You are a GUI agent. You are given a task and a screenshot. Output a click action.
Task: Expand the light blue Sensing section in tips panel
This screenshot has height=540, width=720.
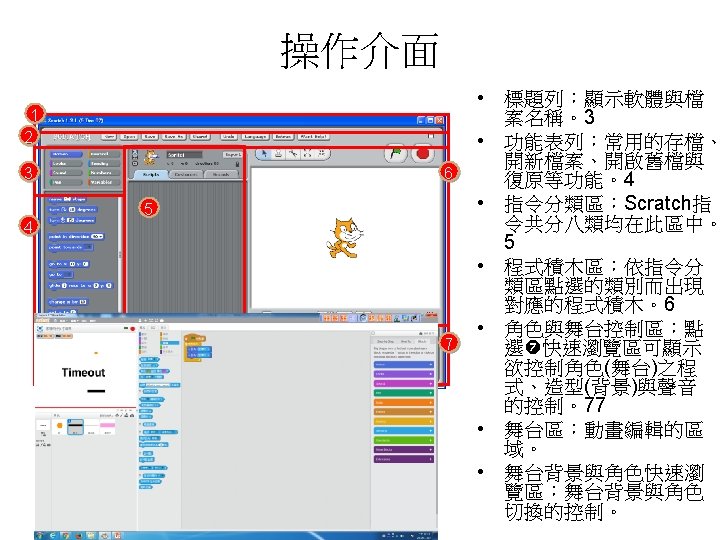click(x=404, y=431)
